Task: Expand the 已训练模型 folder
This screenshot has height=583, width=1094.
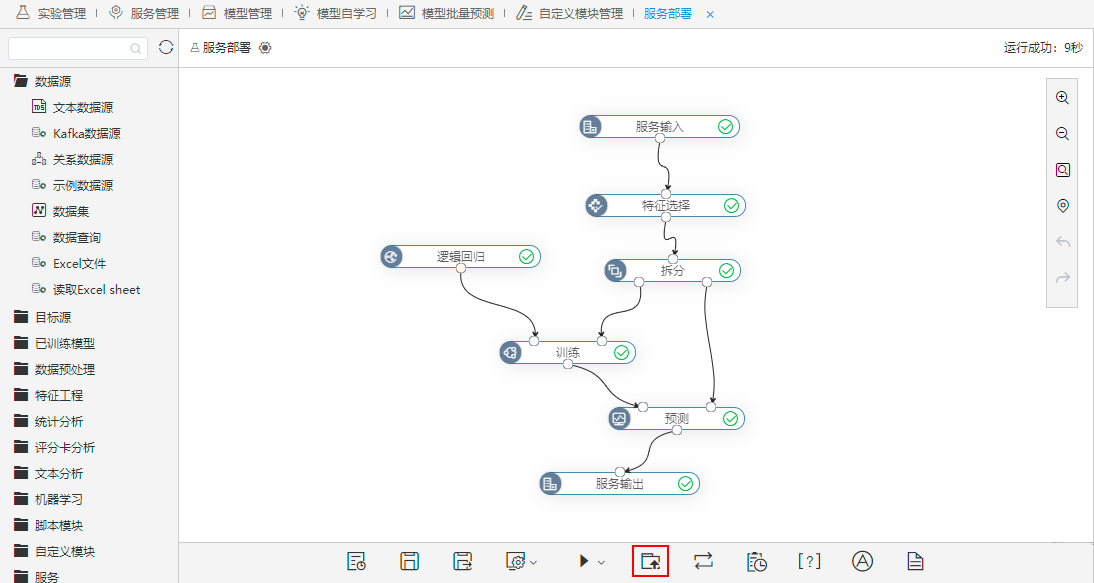Action: [x=54, y=343]
